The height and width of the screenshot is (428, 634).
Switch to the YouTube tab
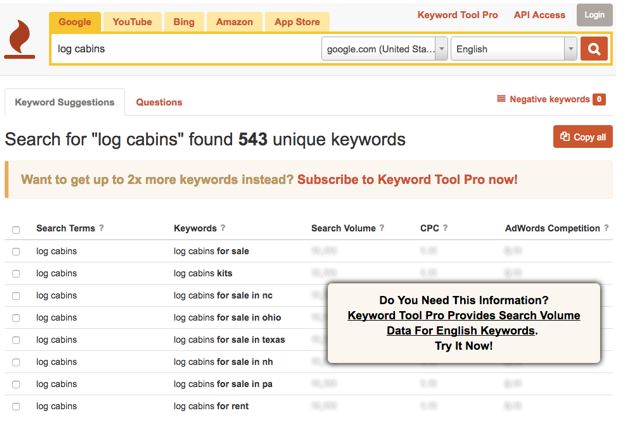[x=132, y=22]
